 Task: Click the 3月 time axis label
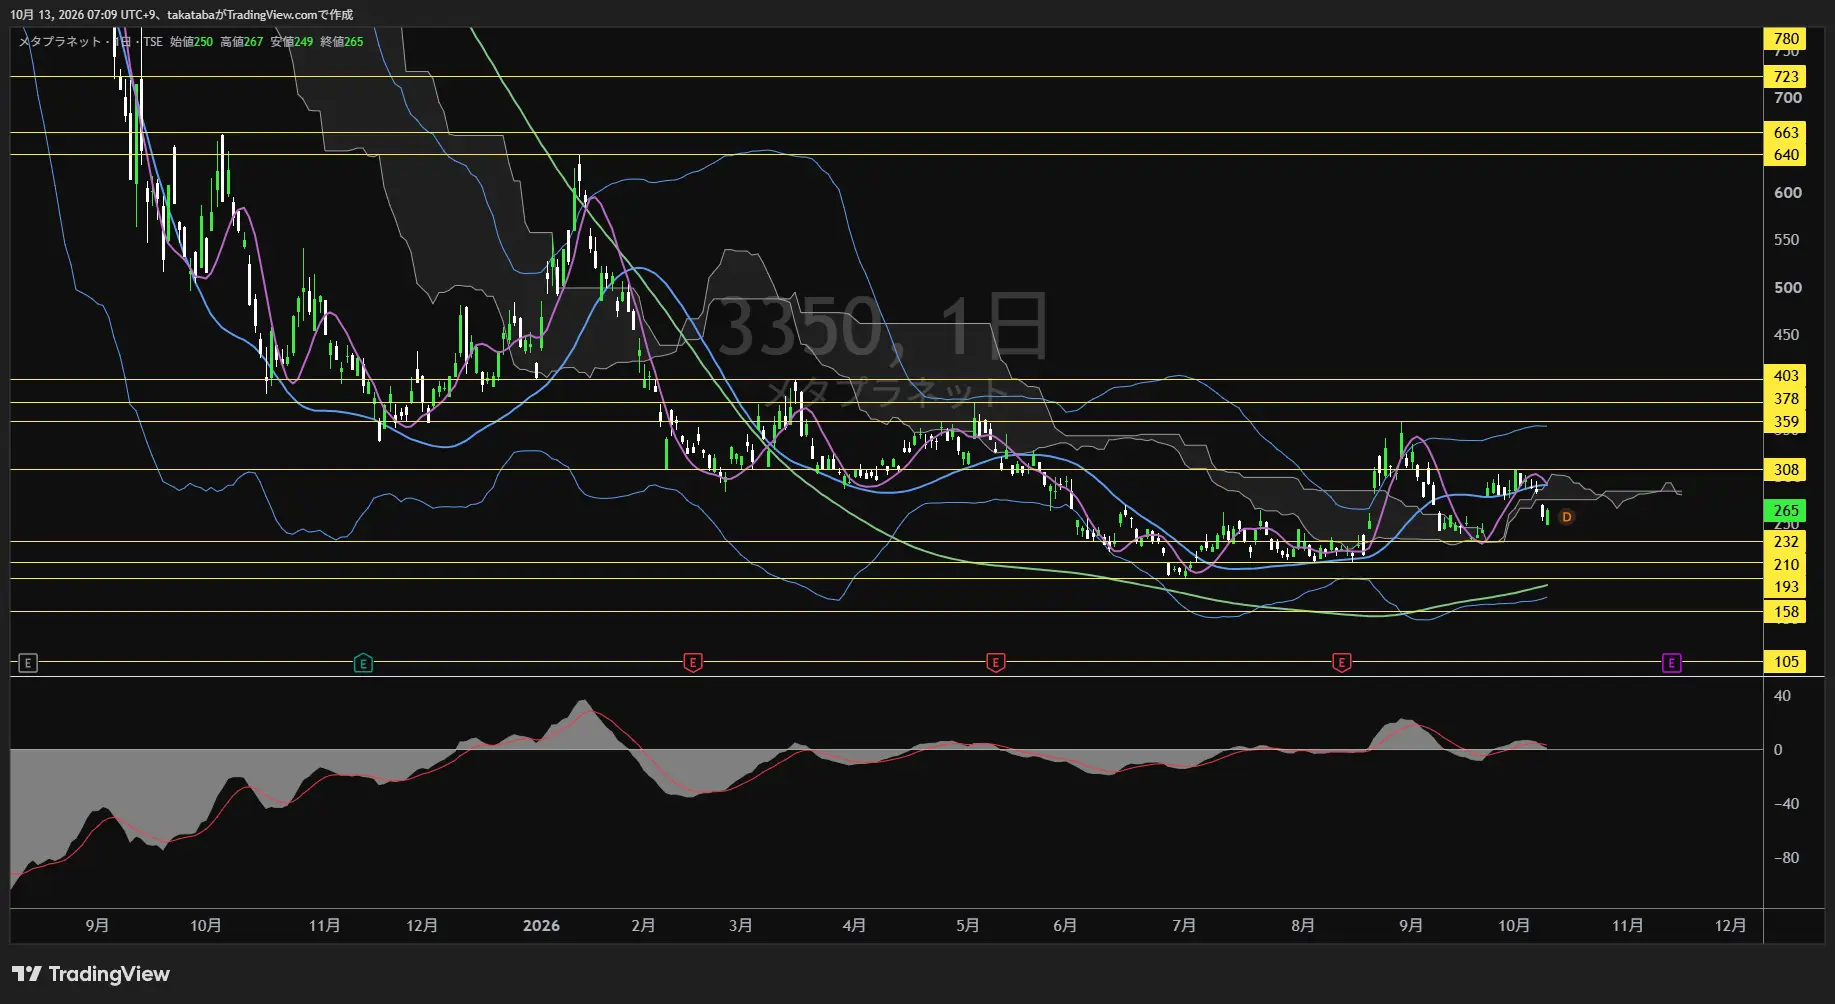pos(740,926)
